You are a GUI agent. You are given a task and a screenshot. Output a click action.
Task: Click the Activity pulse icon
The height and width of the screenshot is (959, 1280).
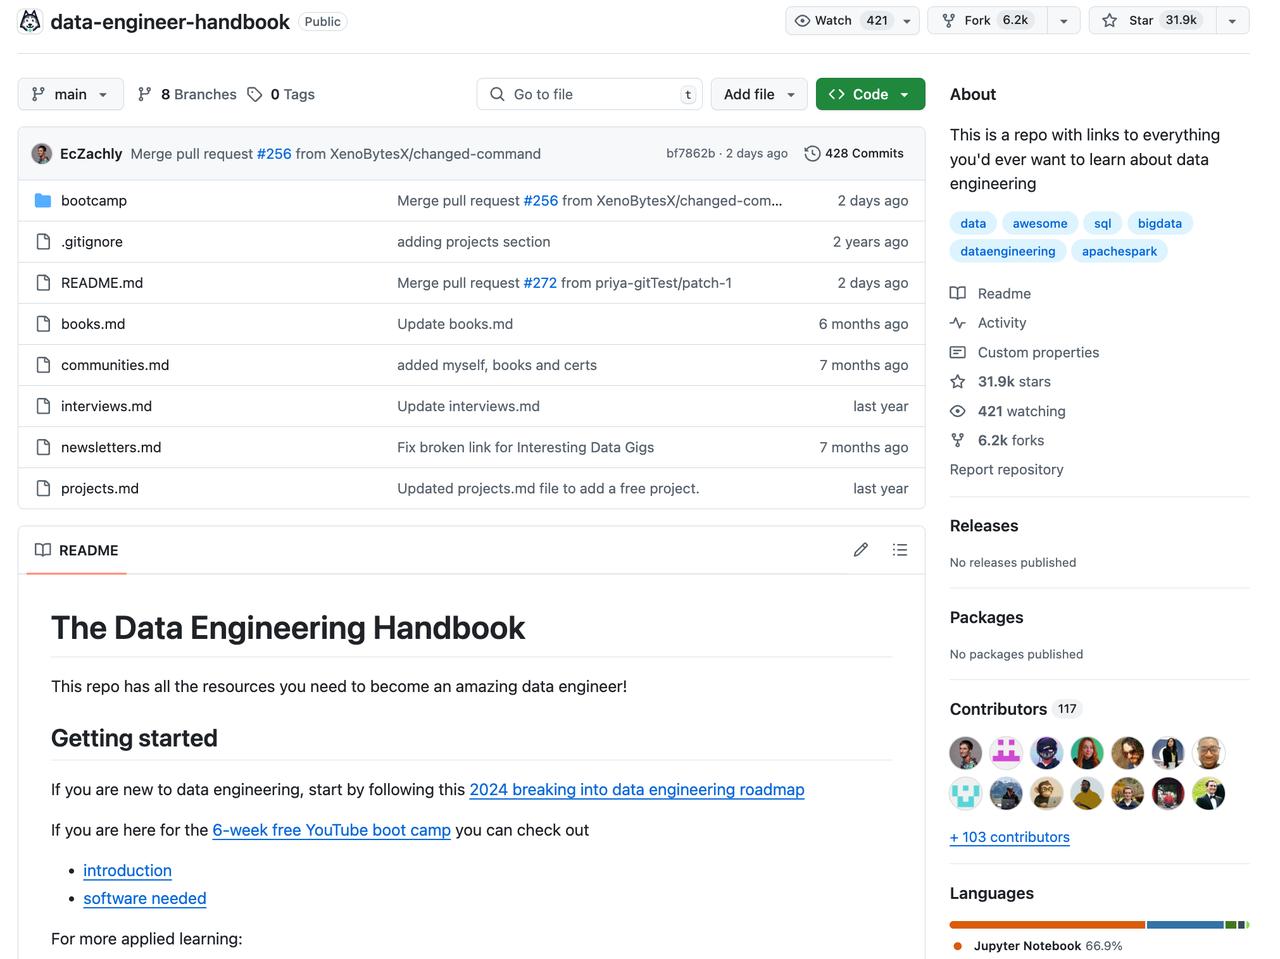(x=958, y=322)
